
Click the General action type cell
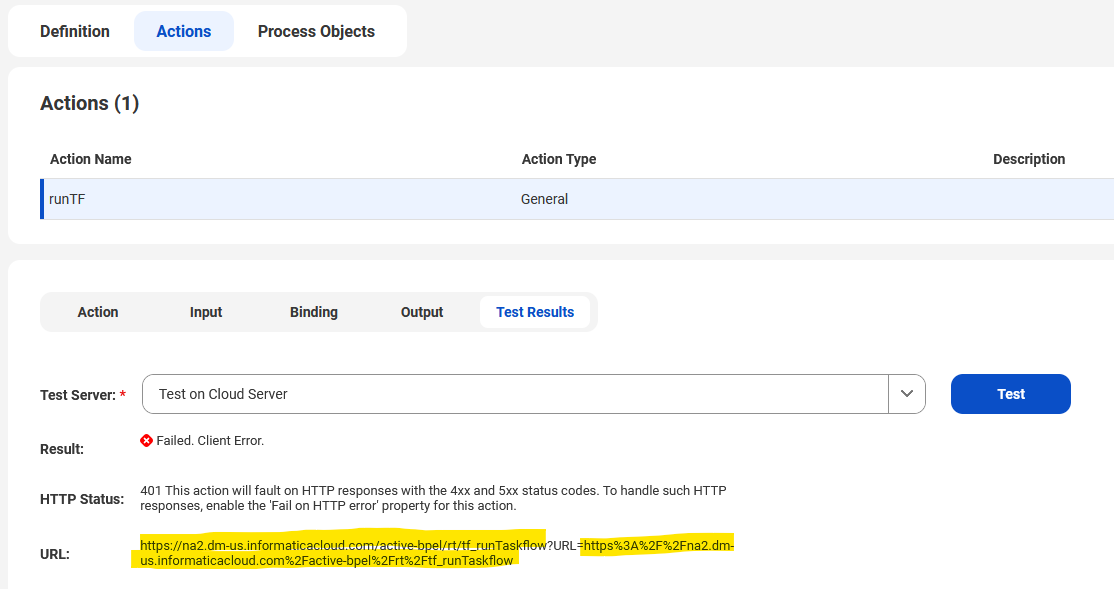(x=544, y=199)
